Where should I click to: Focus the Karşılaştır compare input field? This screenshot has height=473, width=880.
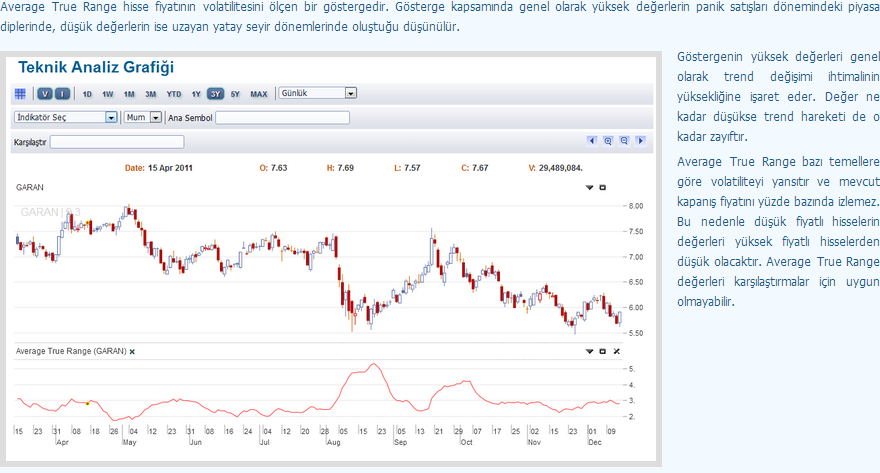[117, 142]
